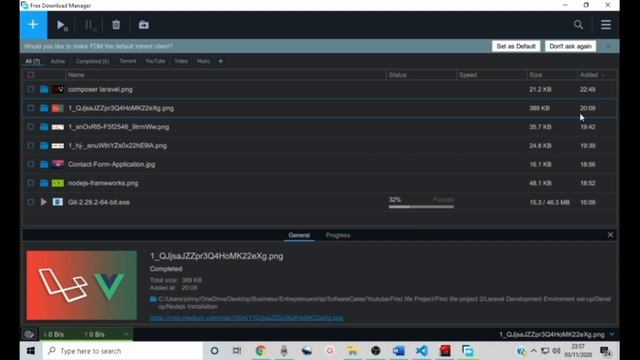640x360 pixels.
Task: Click the Set as Default button
Action: 516,46
